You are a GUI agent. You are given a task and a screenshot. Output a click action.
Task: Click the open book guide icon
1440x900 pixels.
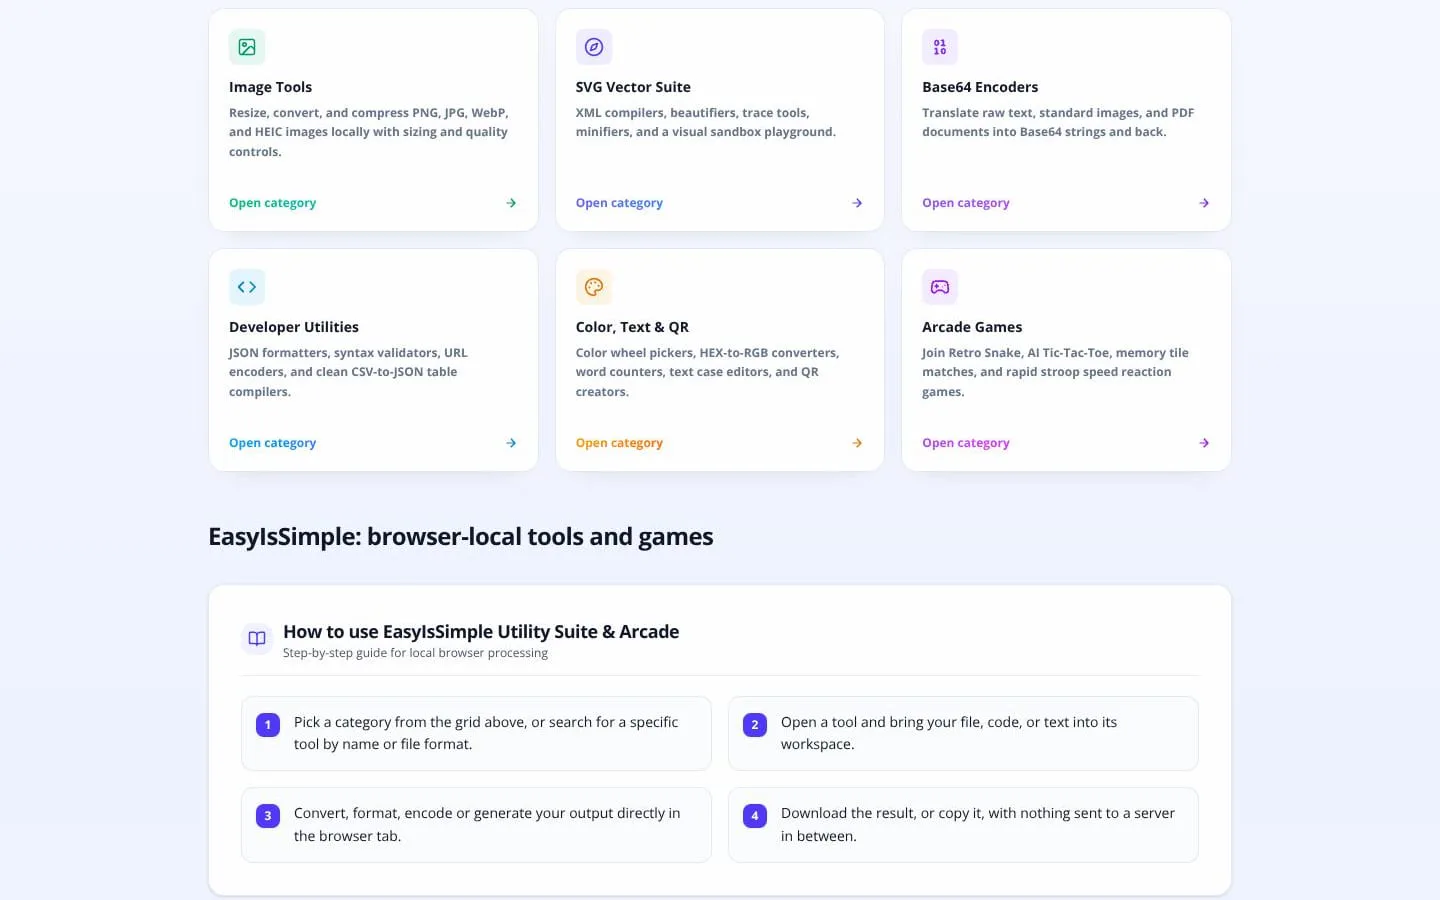[257, 639]
